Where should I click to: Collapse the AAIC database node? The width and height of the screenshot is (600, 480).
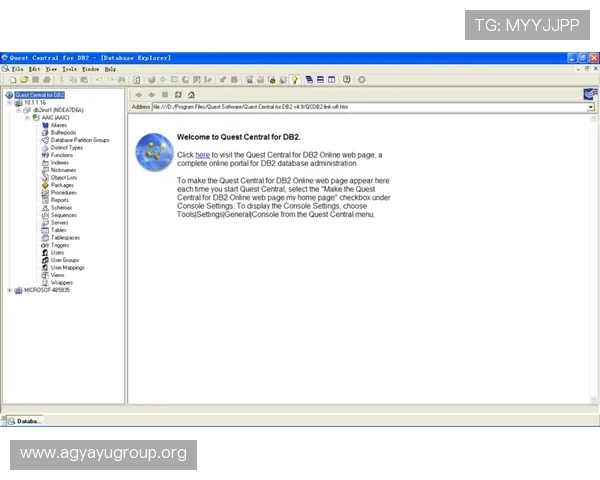(x=27, y=117)
